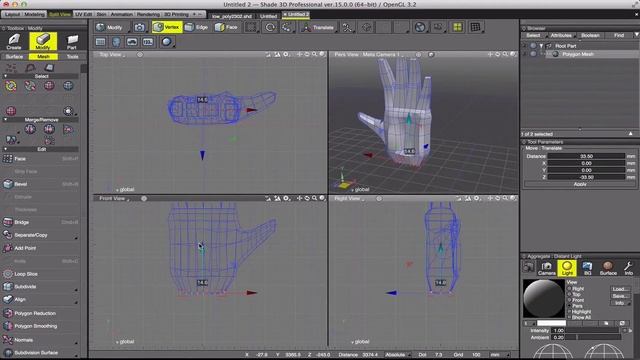Open the Light tab icon in Aggregate panel
Viewport: 640px width, 360px height.
pyautogui.click(x=567, y=268)
